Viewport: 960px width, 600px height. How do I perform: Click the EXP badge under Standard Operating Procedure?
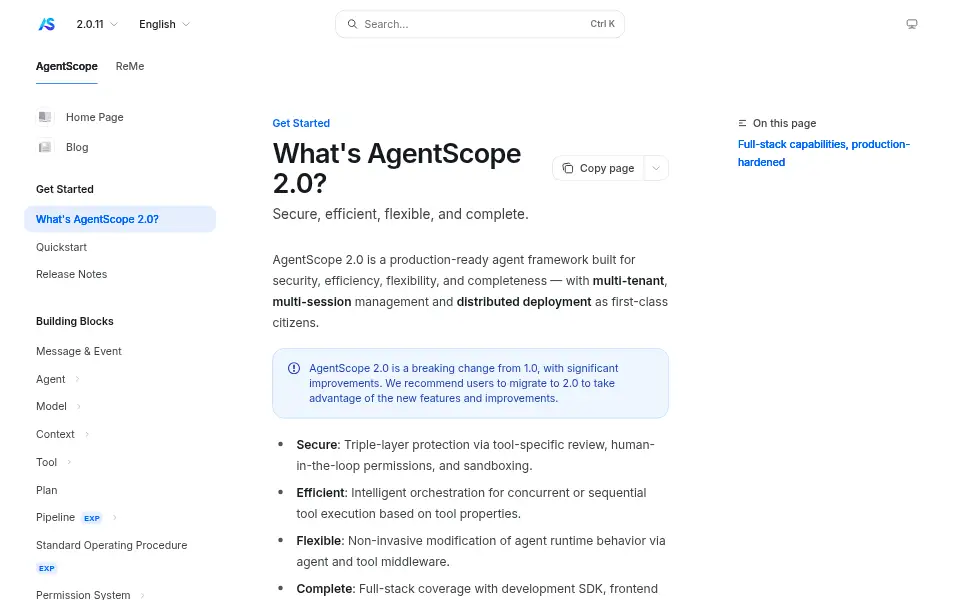tap(47, 568)
